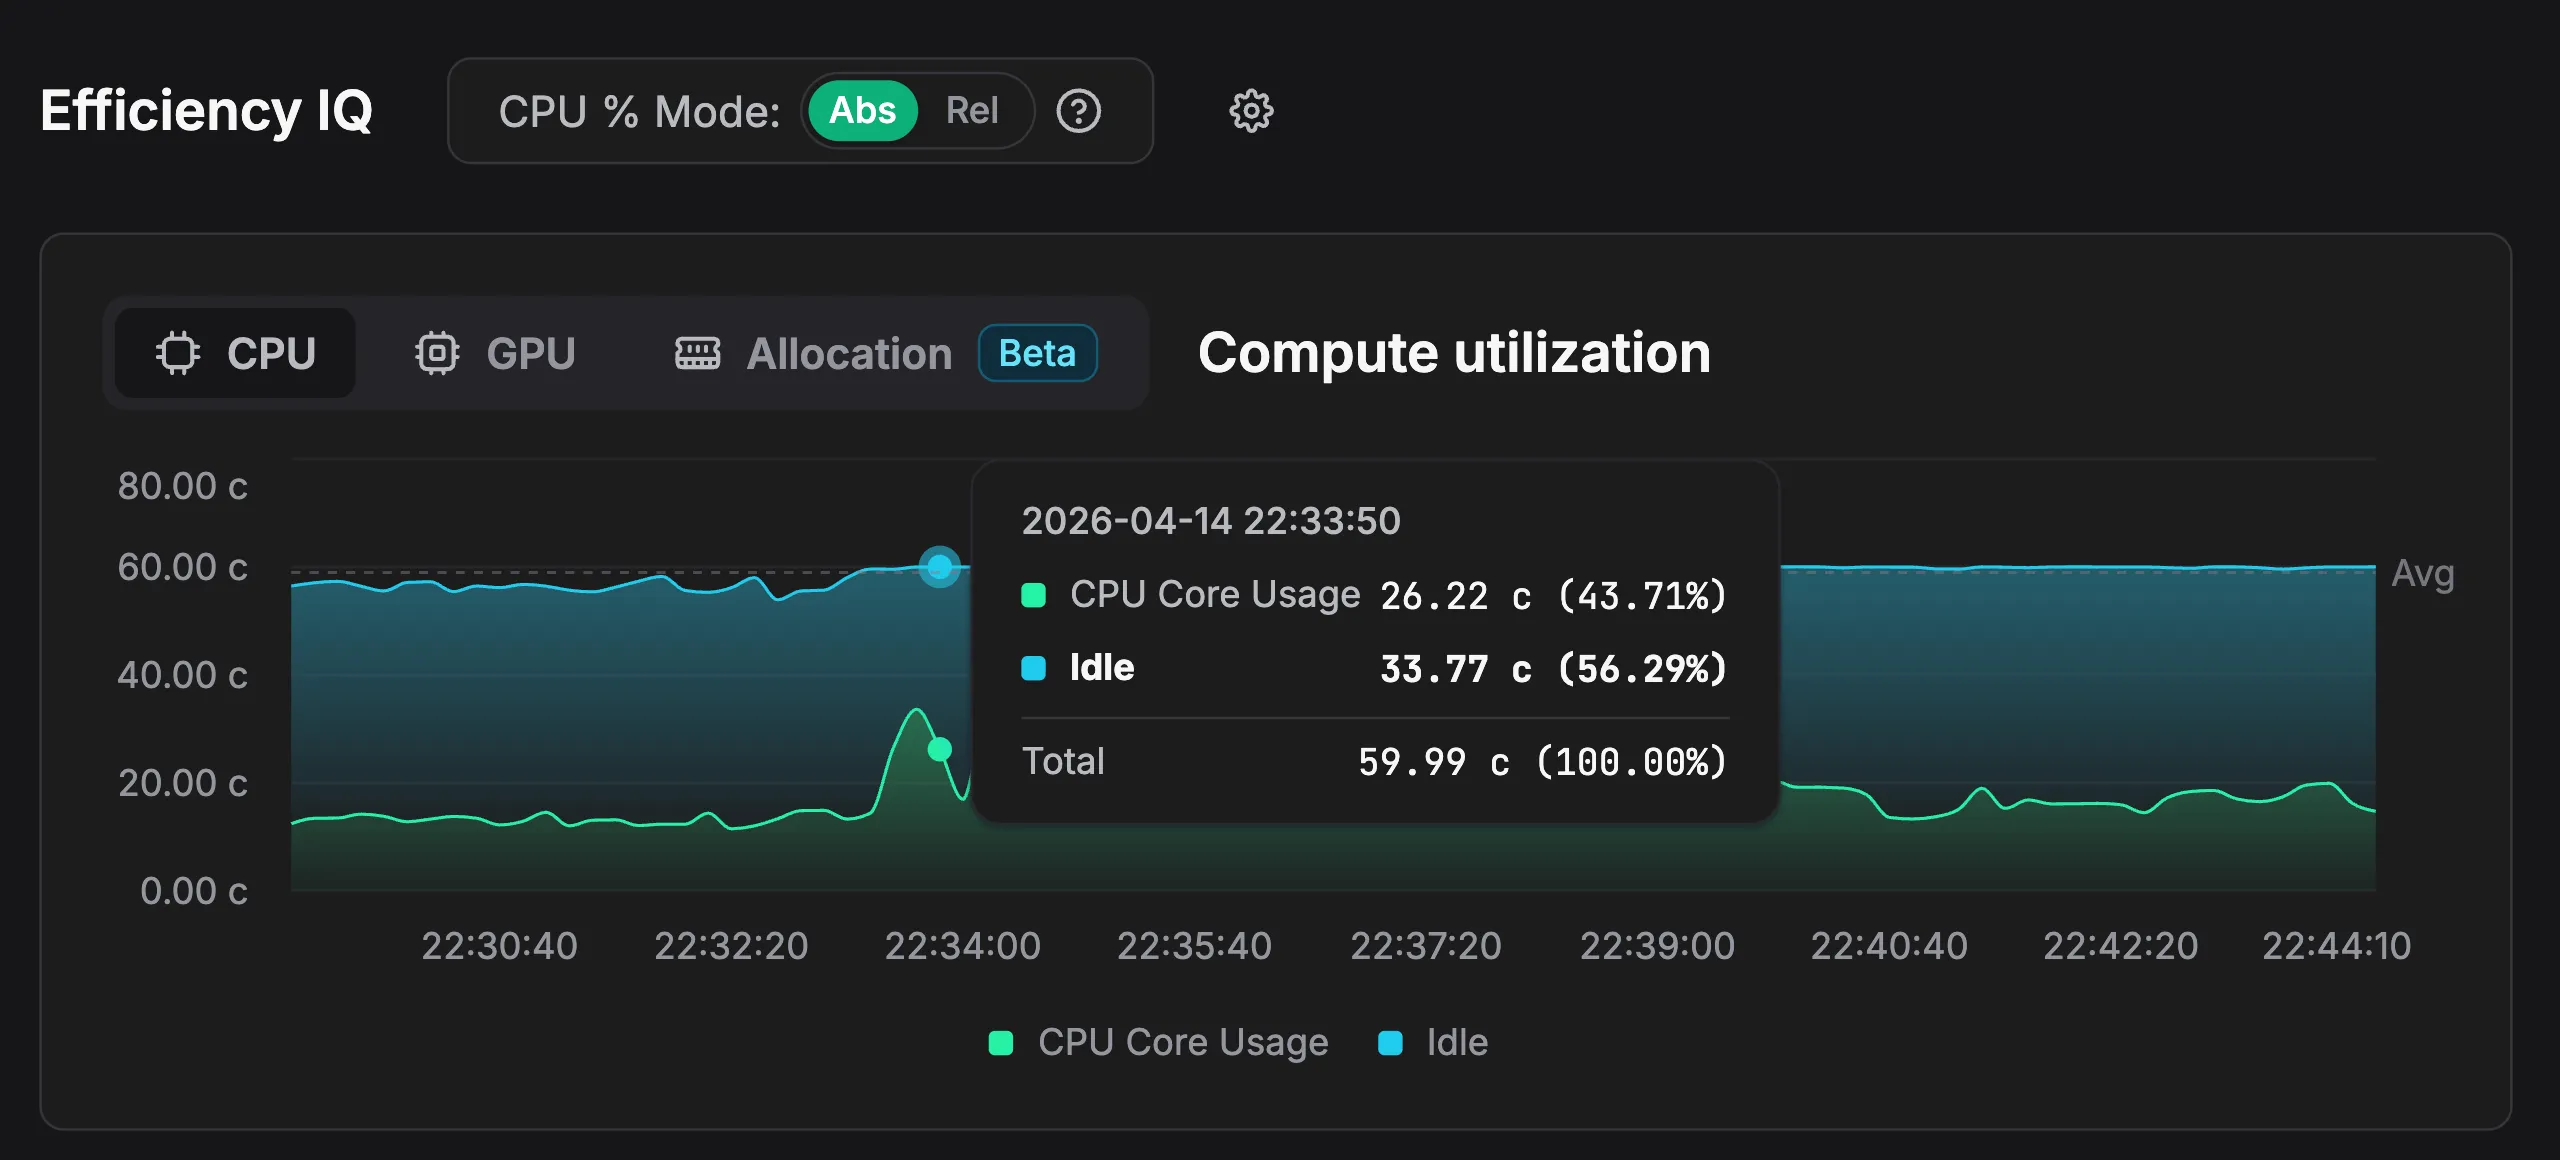Click the Total 59.99 c (100.00%) value
The image size is (2560, 1160).
pos(1542,762)
